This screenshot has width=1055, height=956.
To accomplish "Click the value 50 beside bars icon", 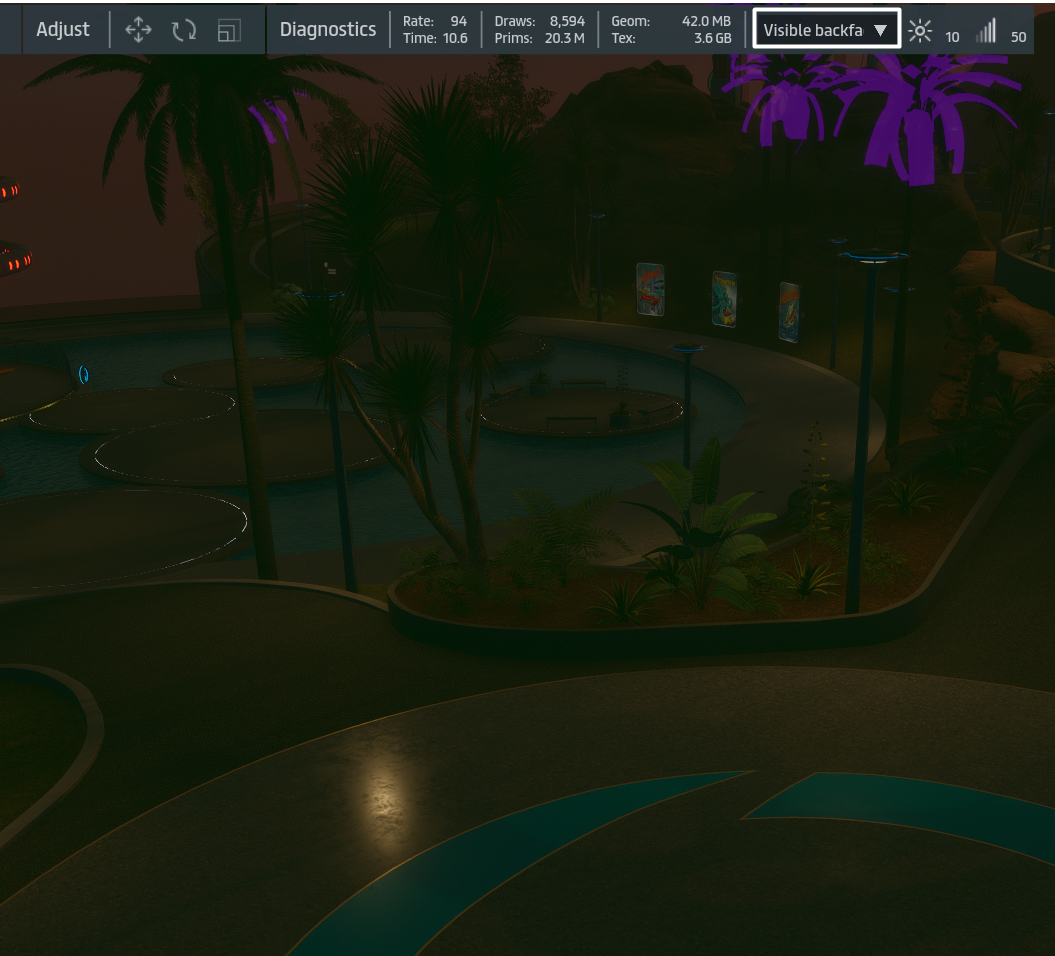I will (x=1018, y=37).
